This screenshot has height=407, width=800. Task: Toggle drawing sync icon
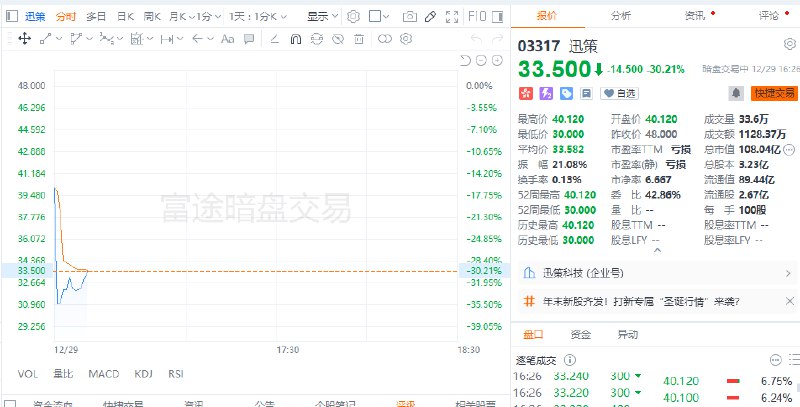317,39
